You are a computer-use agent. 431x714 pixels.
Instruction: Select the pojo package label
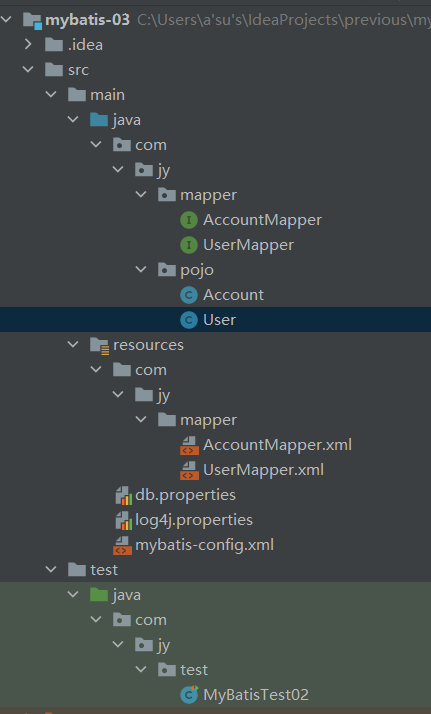(x=197, y=270)
